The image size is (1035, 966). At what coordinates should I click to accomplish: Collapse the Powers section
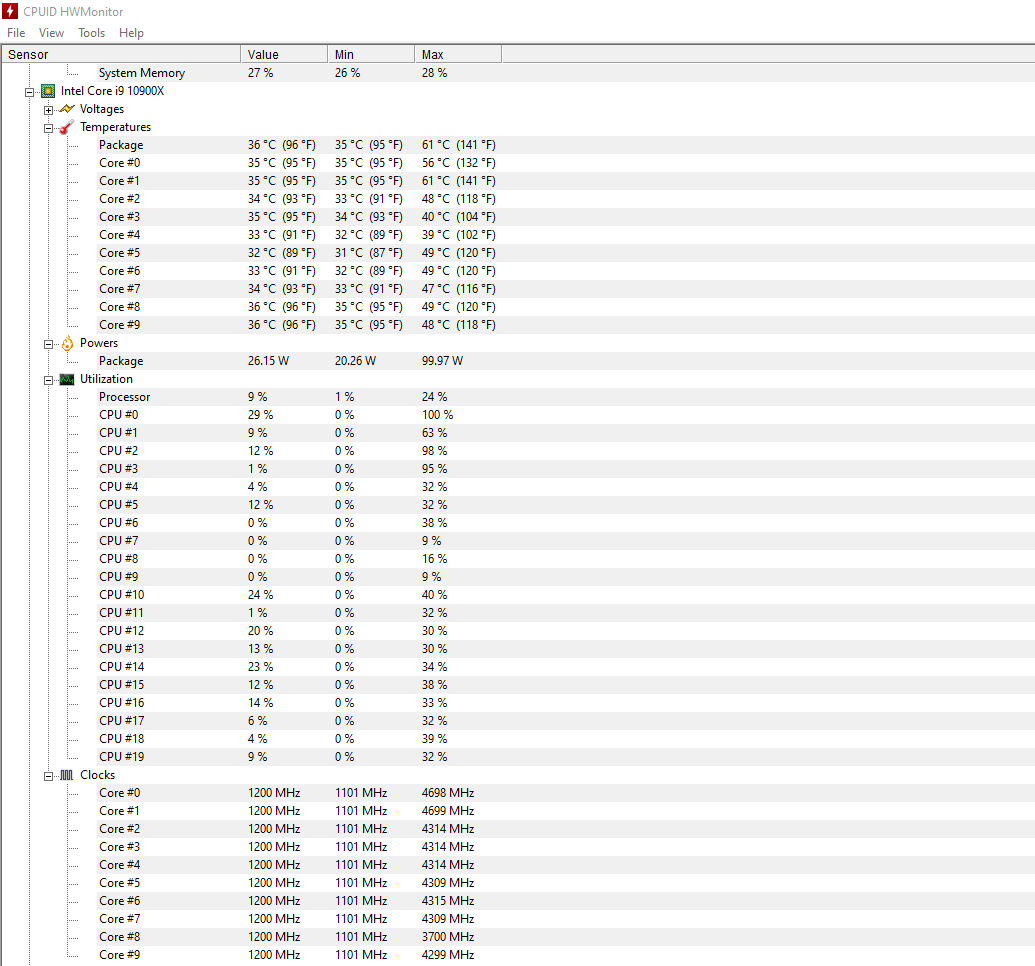point(48,344)
